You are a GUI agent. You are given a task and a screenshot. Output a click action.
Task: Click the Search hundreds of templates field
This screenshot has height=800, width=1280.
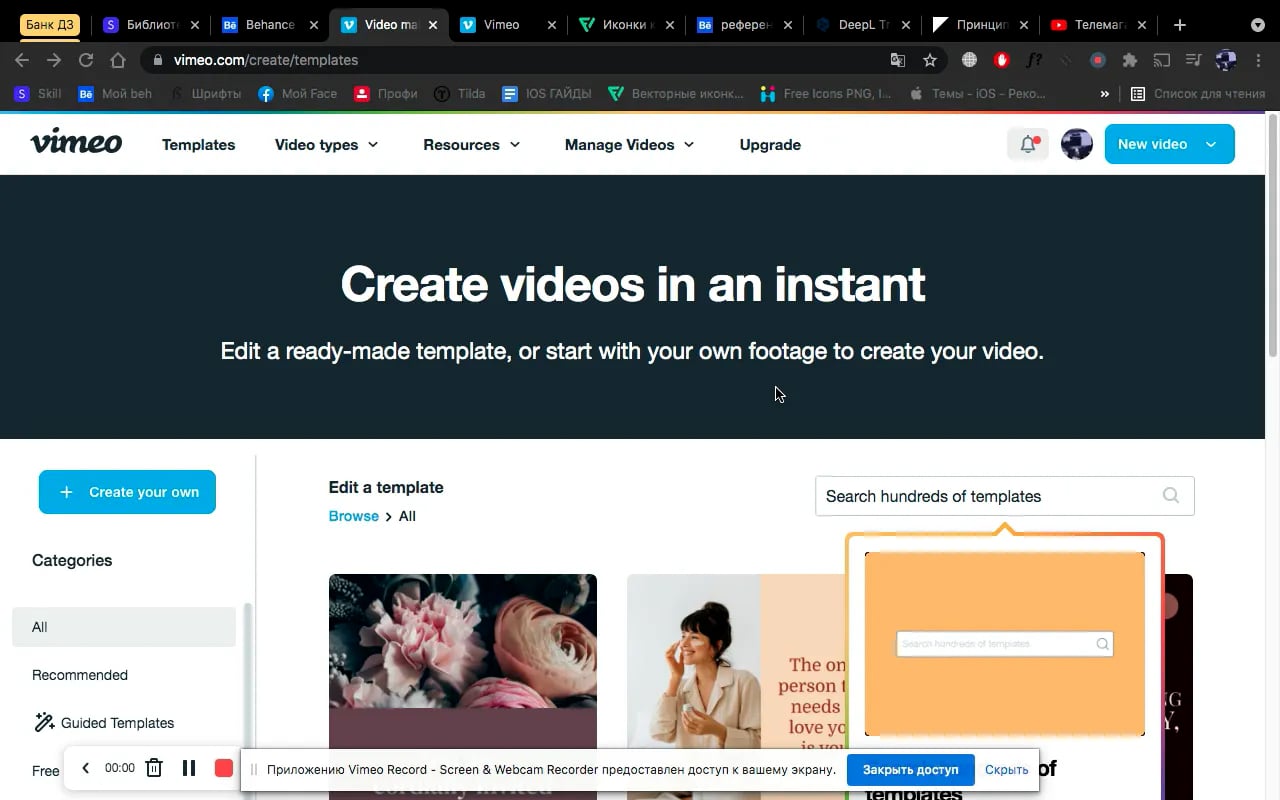[x=1004, y=496]
